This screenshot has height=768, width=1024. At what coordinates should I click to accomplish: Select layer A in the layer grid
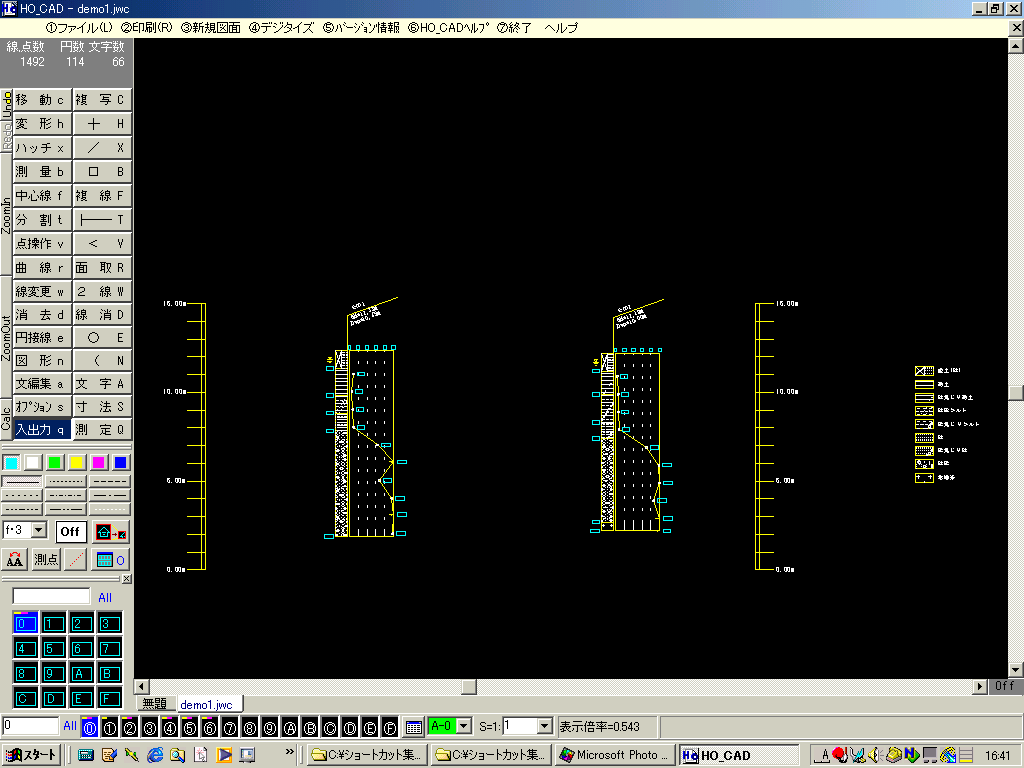80,673
